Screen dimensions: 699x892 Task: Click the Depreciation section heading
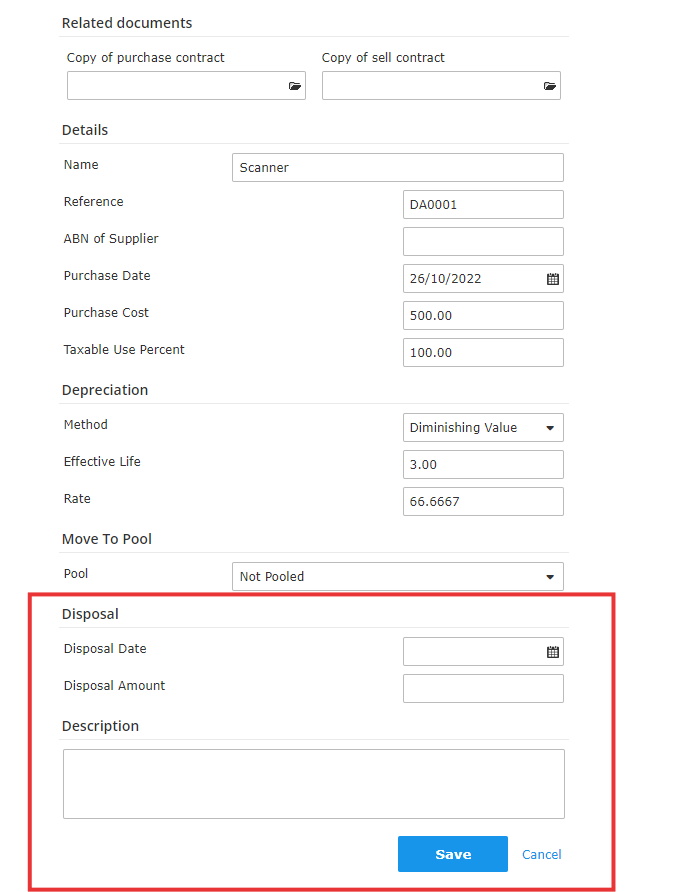[x=105, y=390]
